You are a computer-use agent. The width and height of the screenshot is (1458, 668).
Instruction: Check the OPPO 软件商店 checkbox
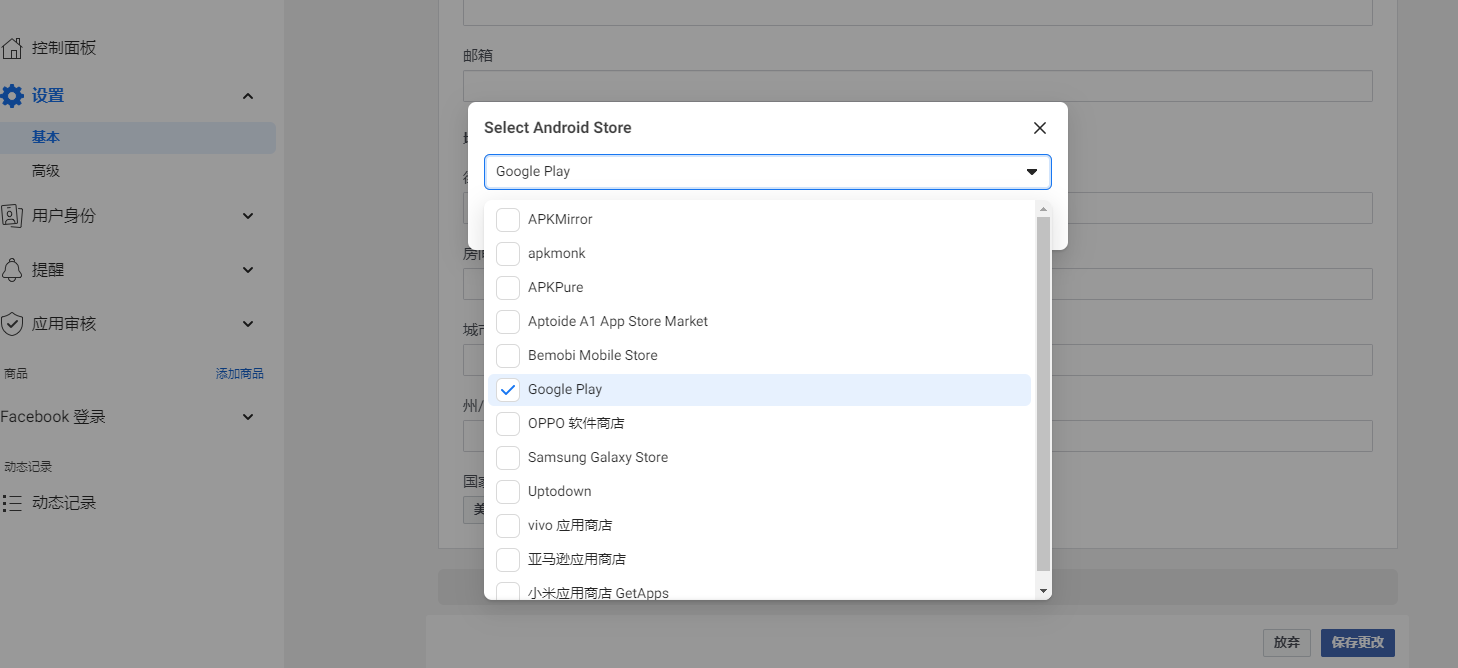point(508,423)
